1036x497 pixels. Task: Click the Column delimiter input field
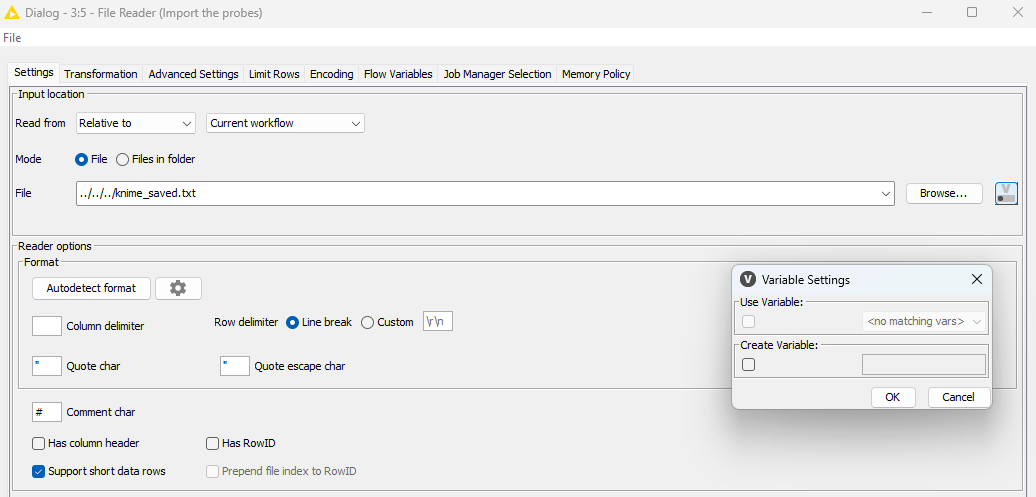(x=47, y=326)
